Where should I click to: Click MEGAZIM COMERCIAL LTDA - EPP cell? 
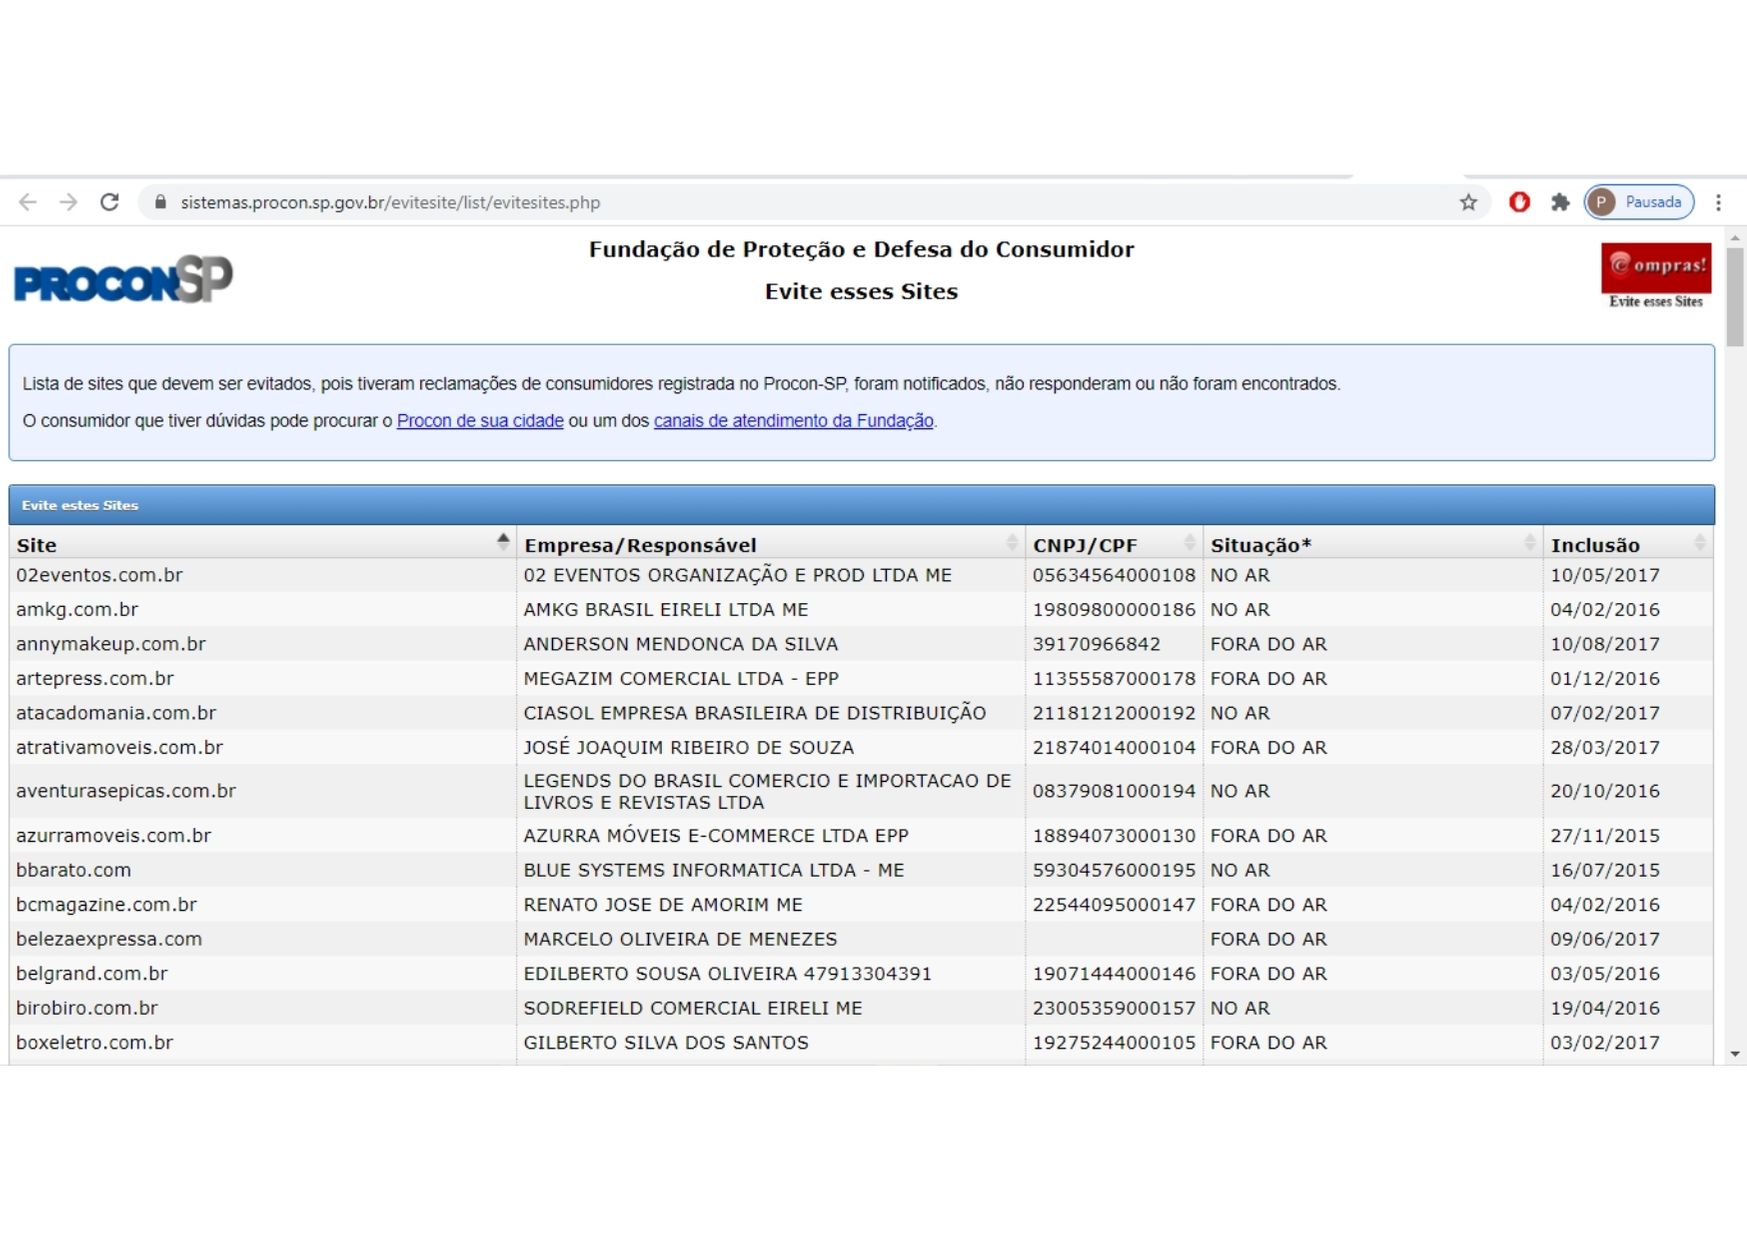[770, 678]
